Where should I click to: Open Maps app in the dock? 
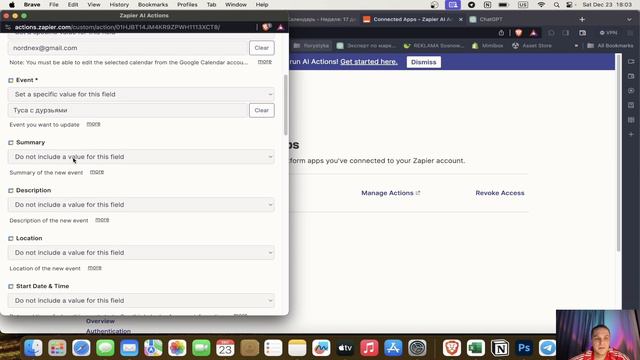click(153, 348)
